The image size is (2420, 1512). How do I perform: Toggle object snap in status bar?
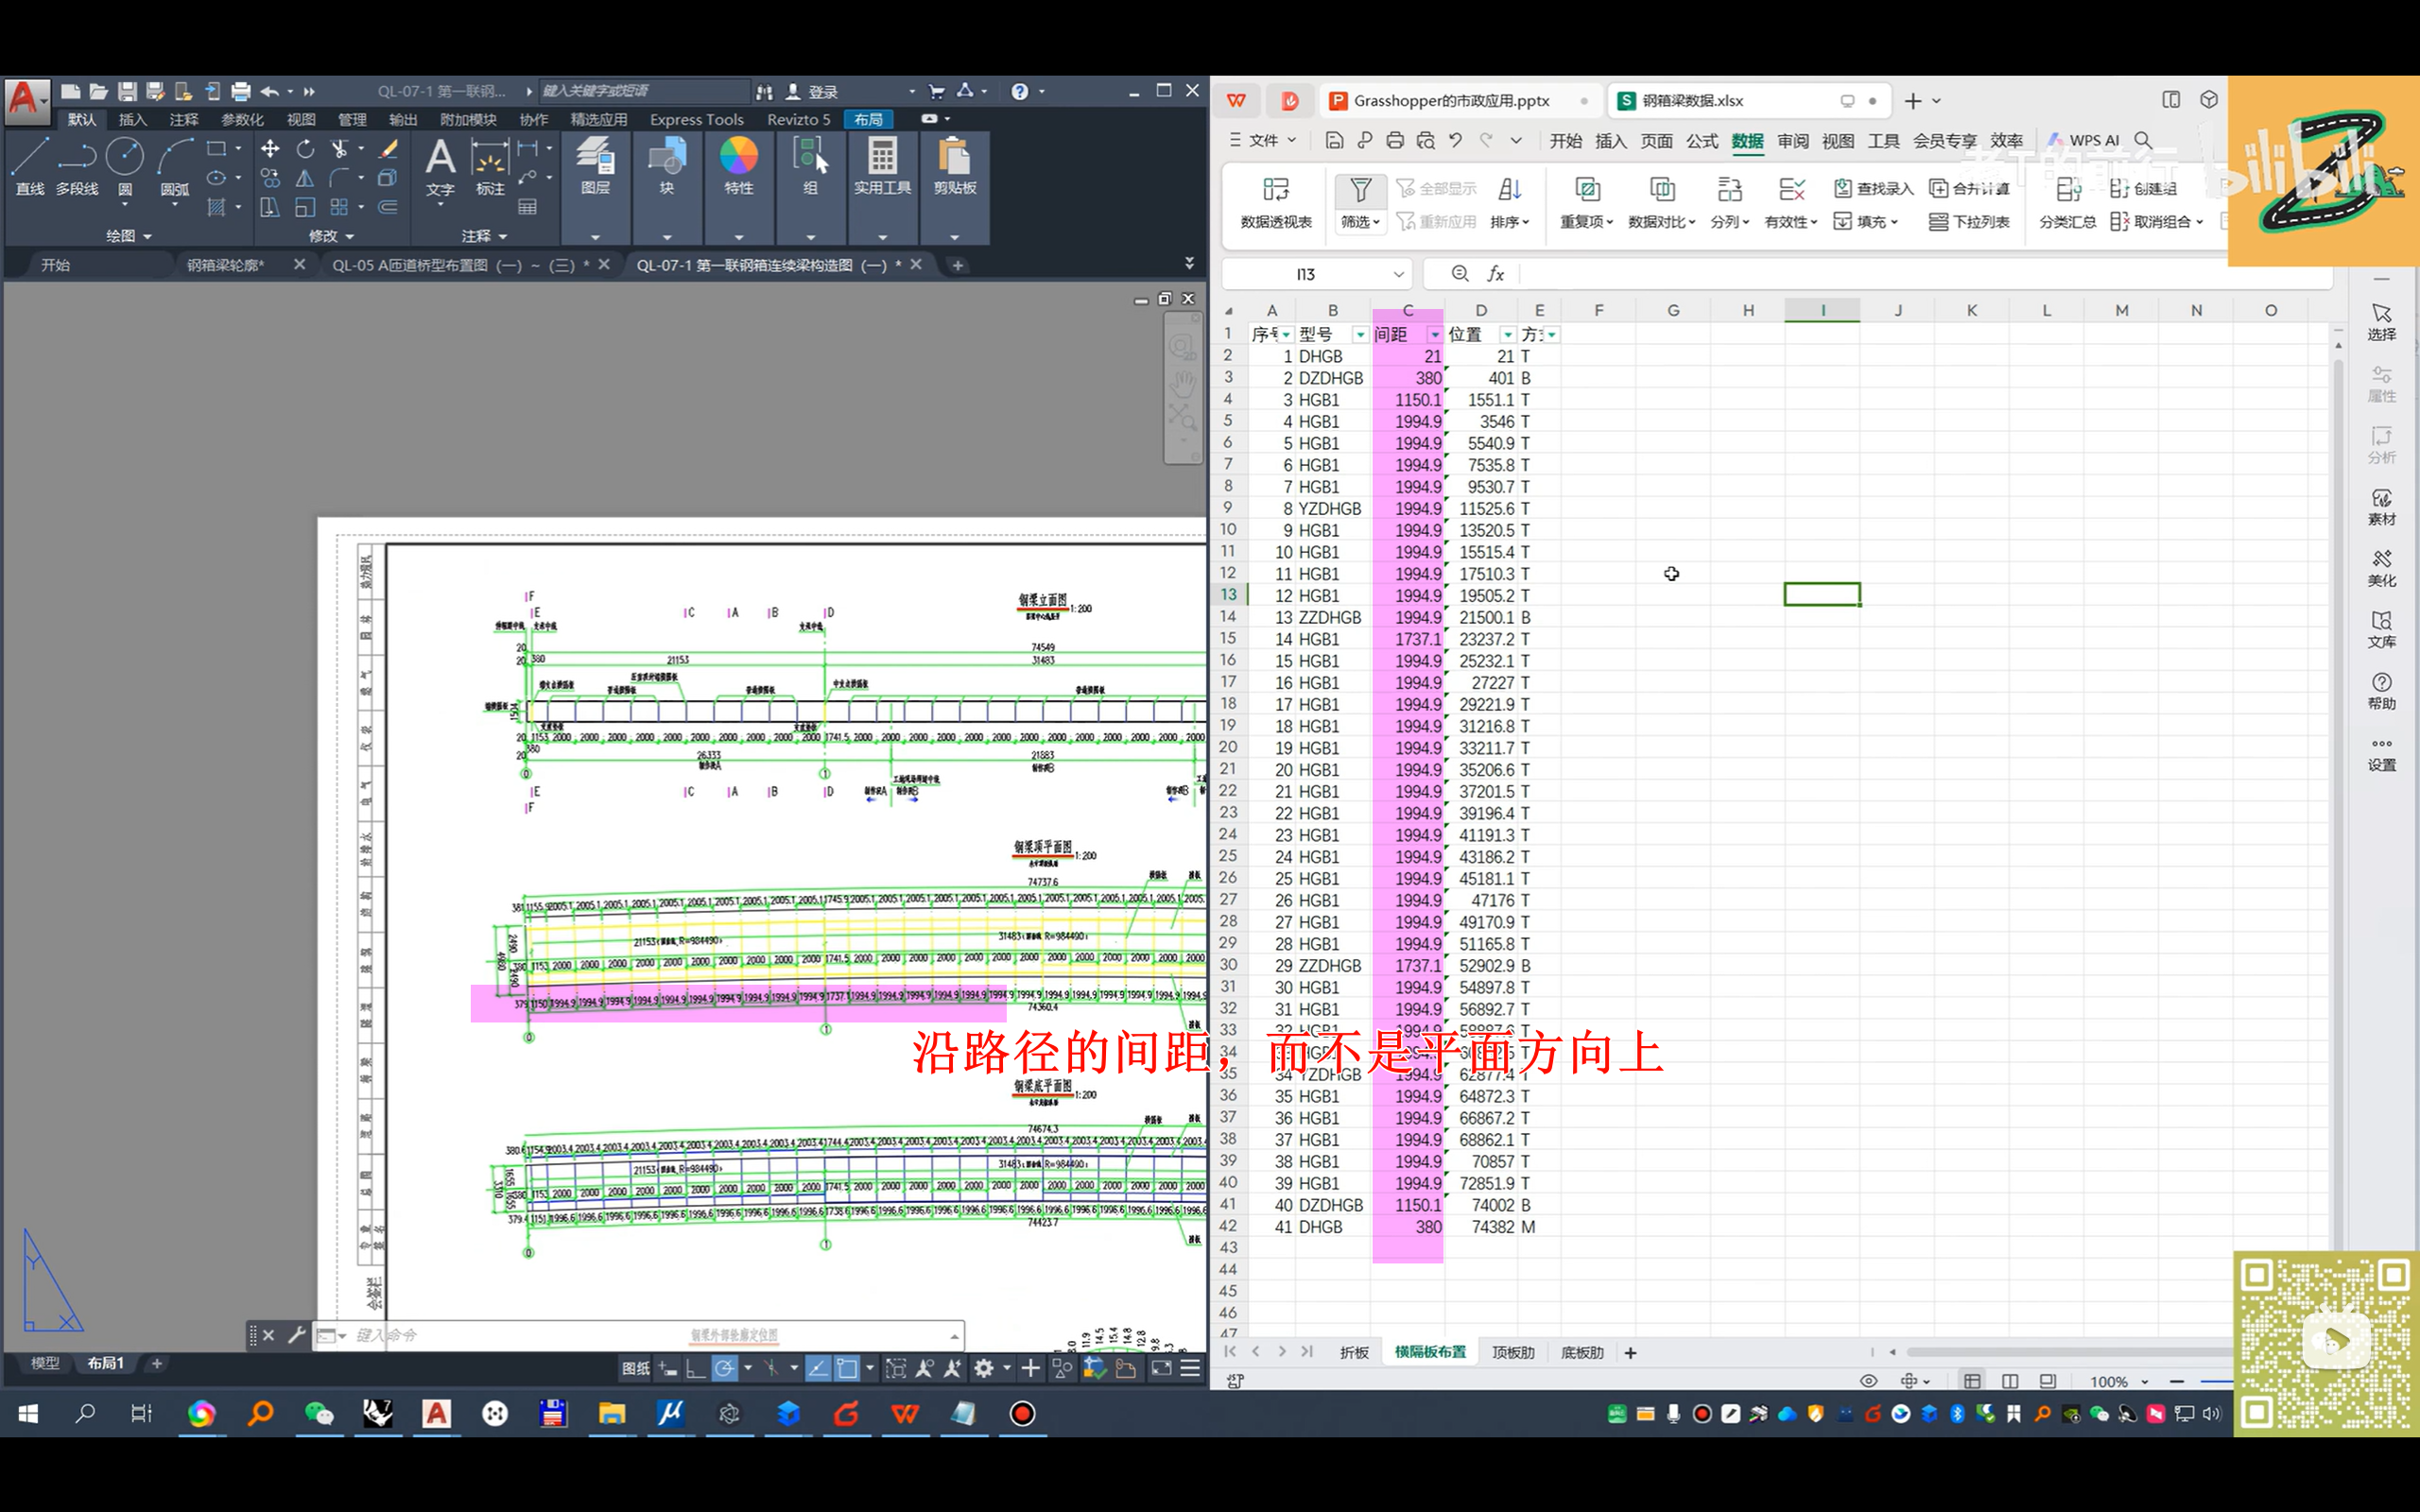click(x=848, y=1368)
